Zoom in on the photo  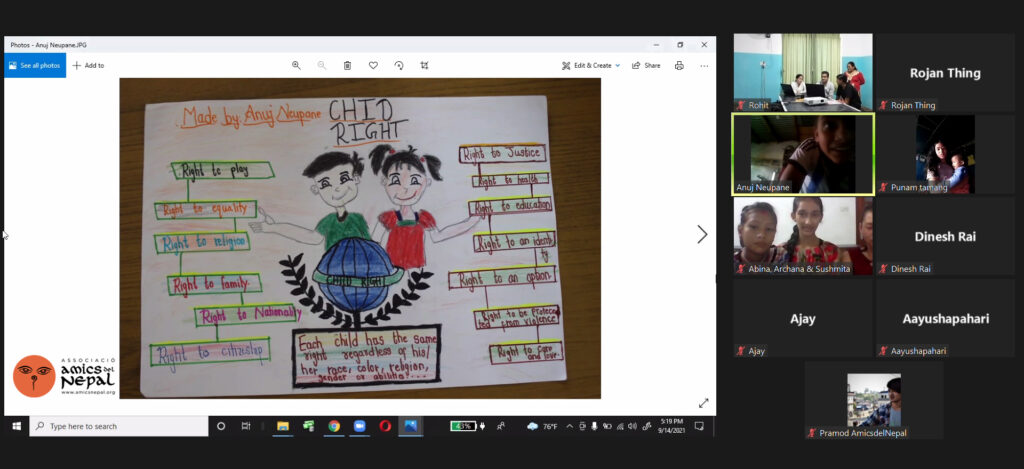click(x=296, y=65)
